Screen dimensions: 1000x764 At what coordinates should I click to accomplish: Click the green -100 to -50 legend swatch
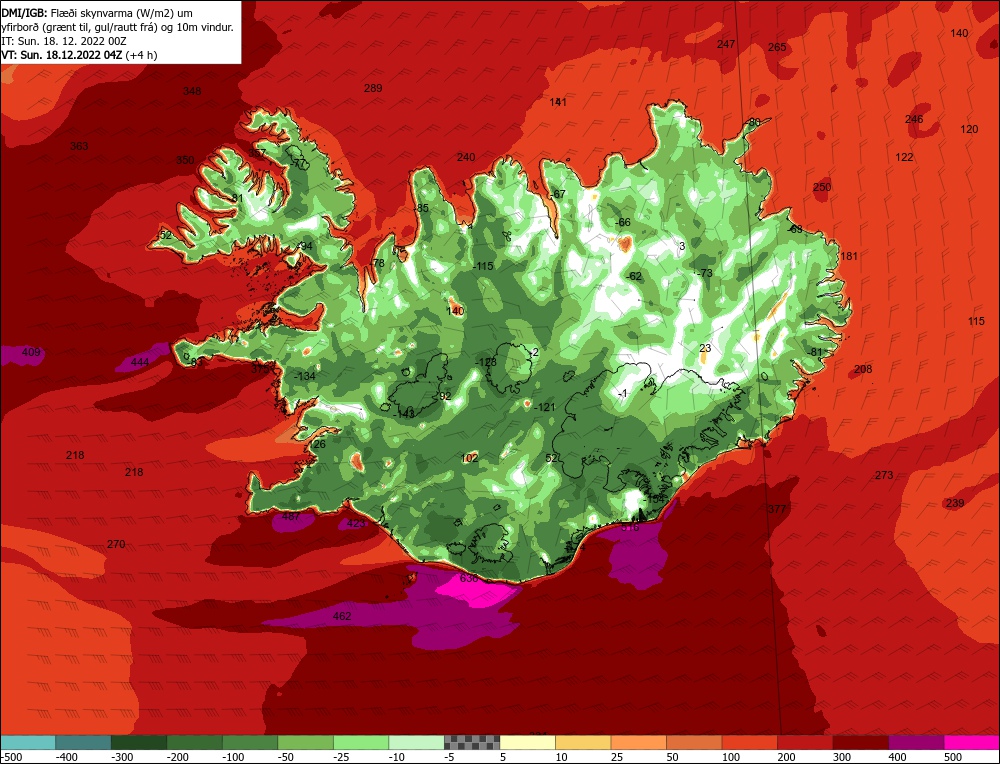click(x=250, y=742)
